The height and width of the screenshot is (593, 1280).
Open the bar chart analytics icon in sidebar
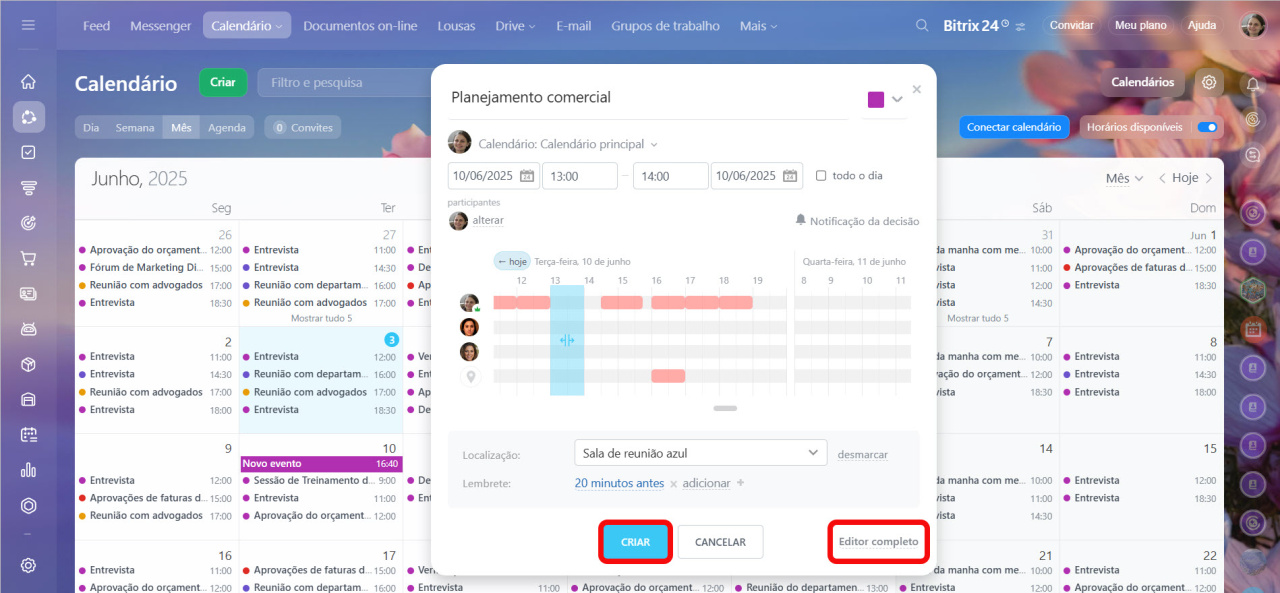[x=28, y=470]
